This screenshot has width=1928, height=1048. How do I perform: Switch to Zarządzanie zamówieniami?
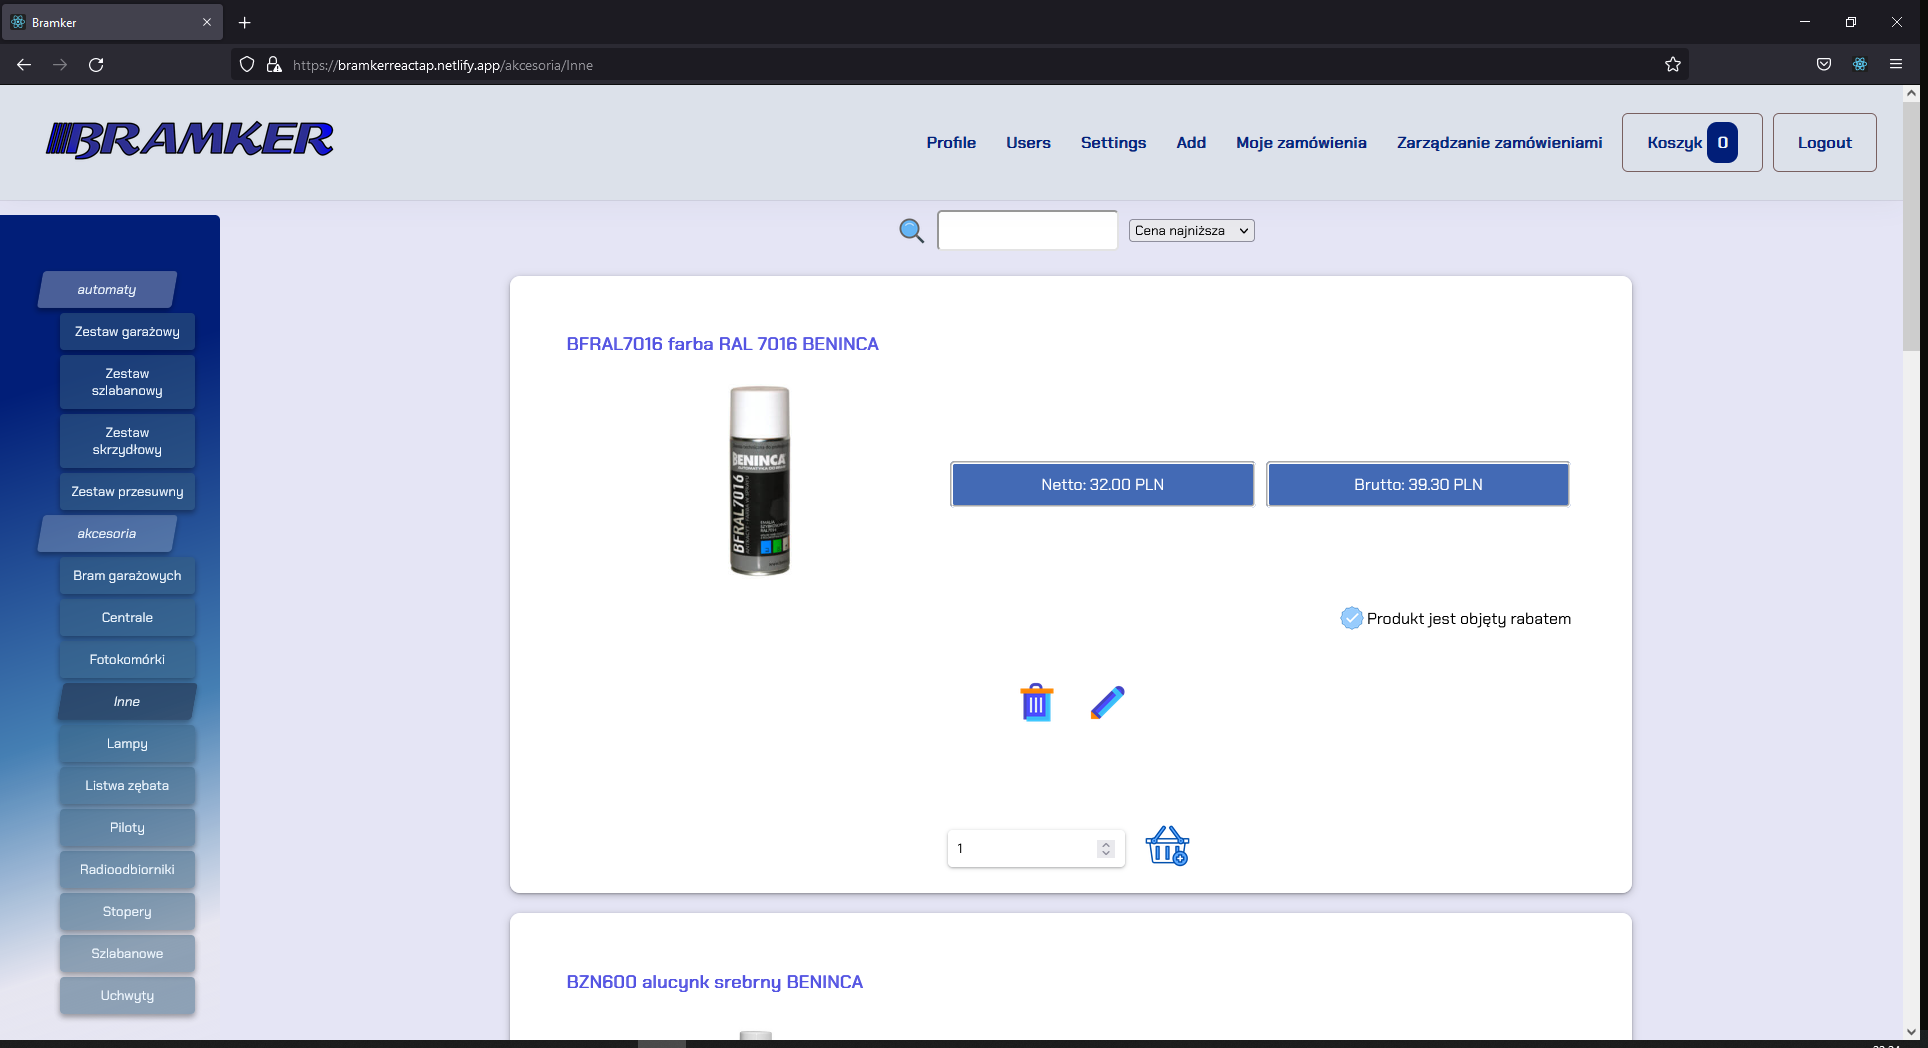(x=1499, y=142)
